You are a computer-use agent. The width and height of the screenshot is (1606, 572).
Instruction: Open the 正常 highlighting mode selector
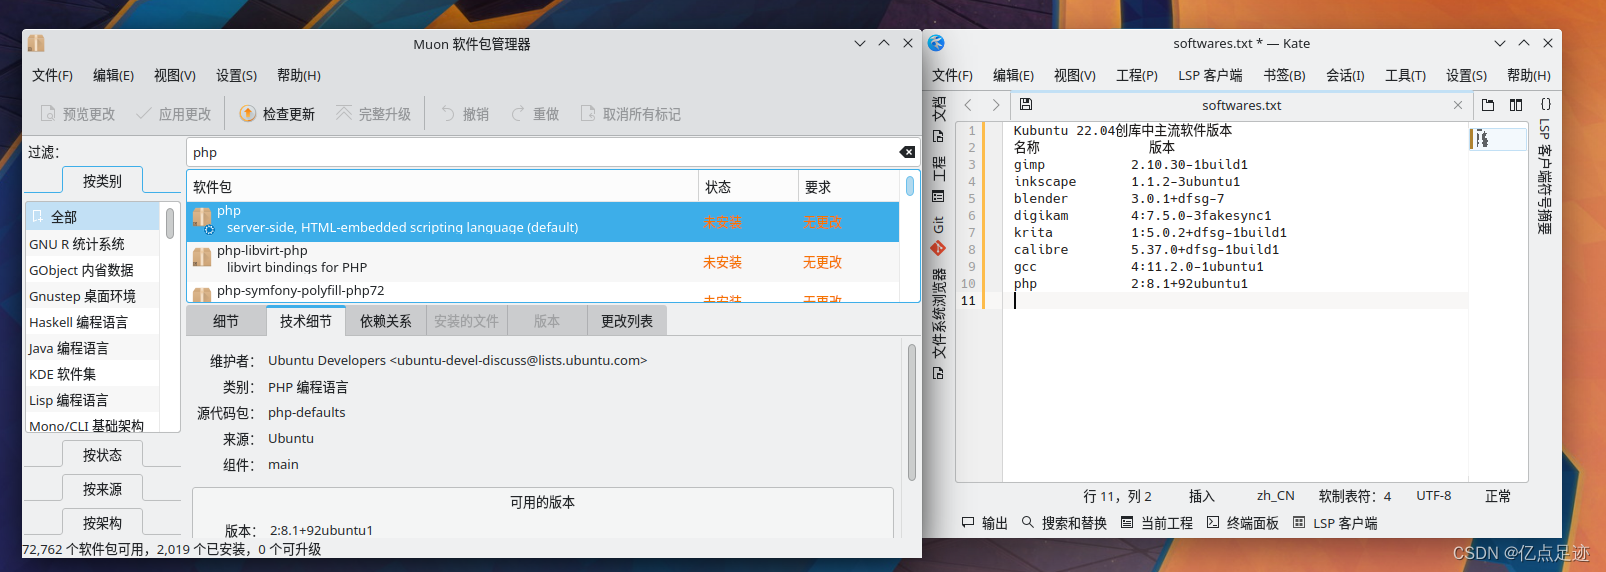click(x=1497, y=496)
